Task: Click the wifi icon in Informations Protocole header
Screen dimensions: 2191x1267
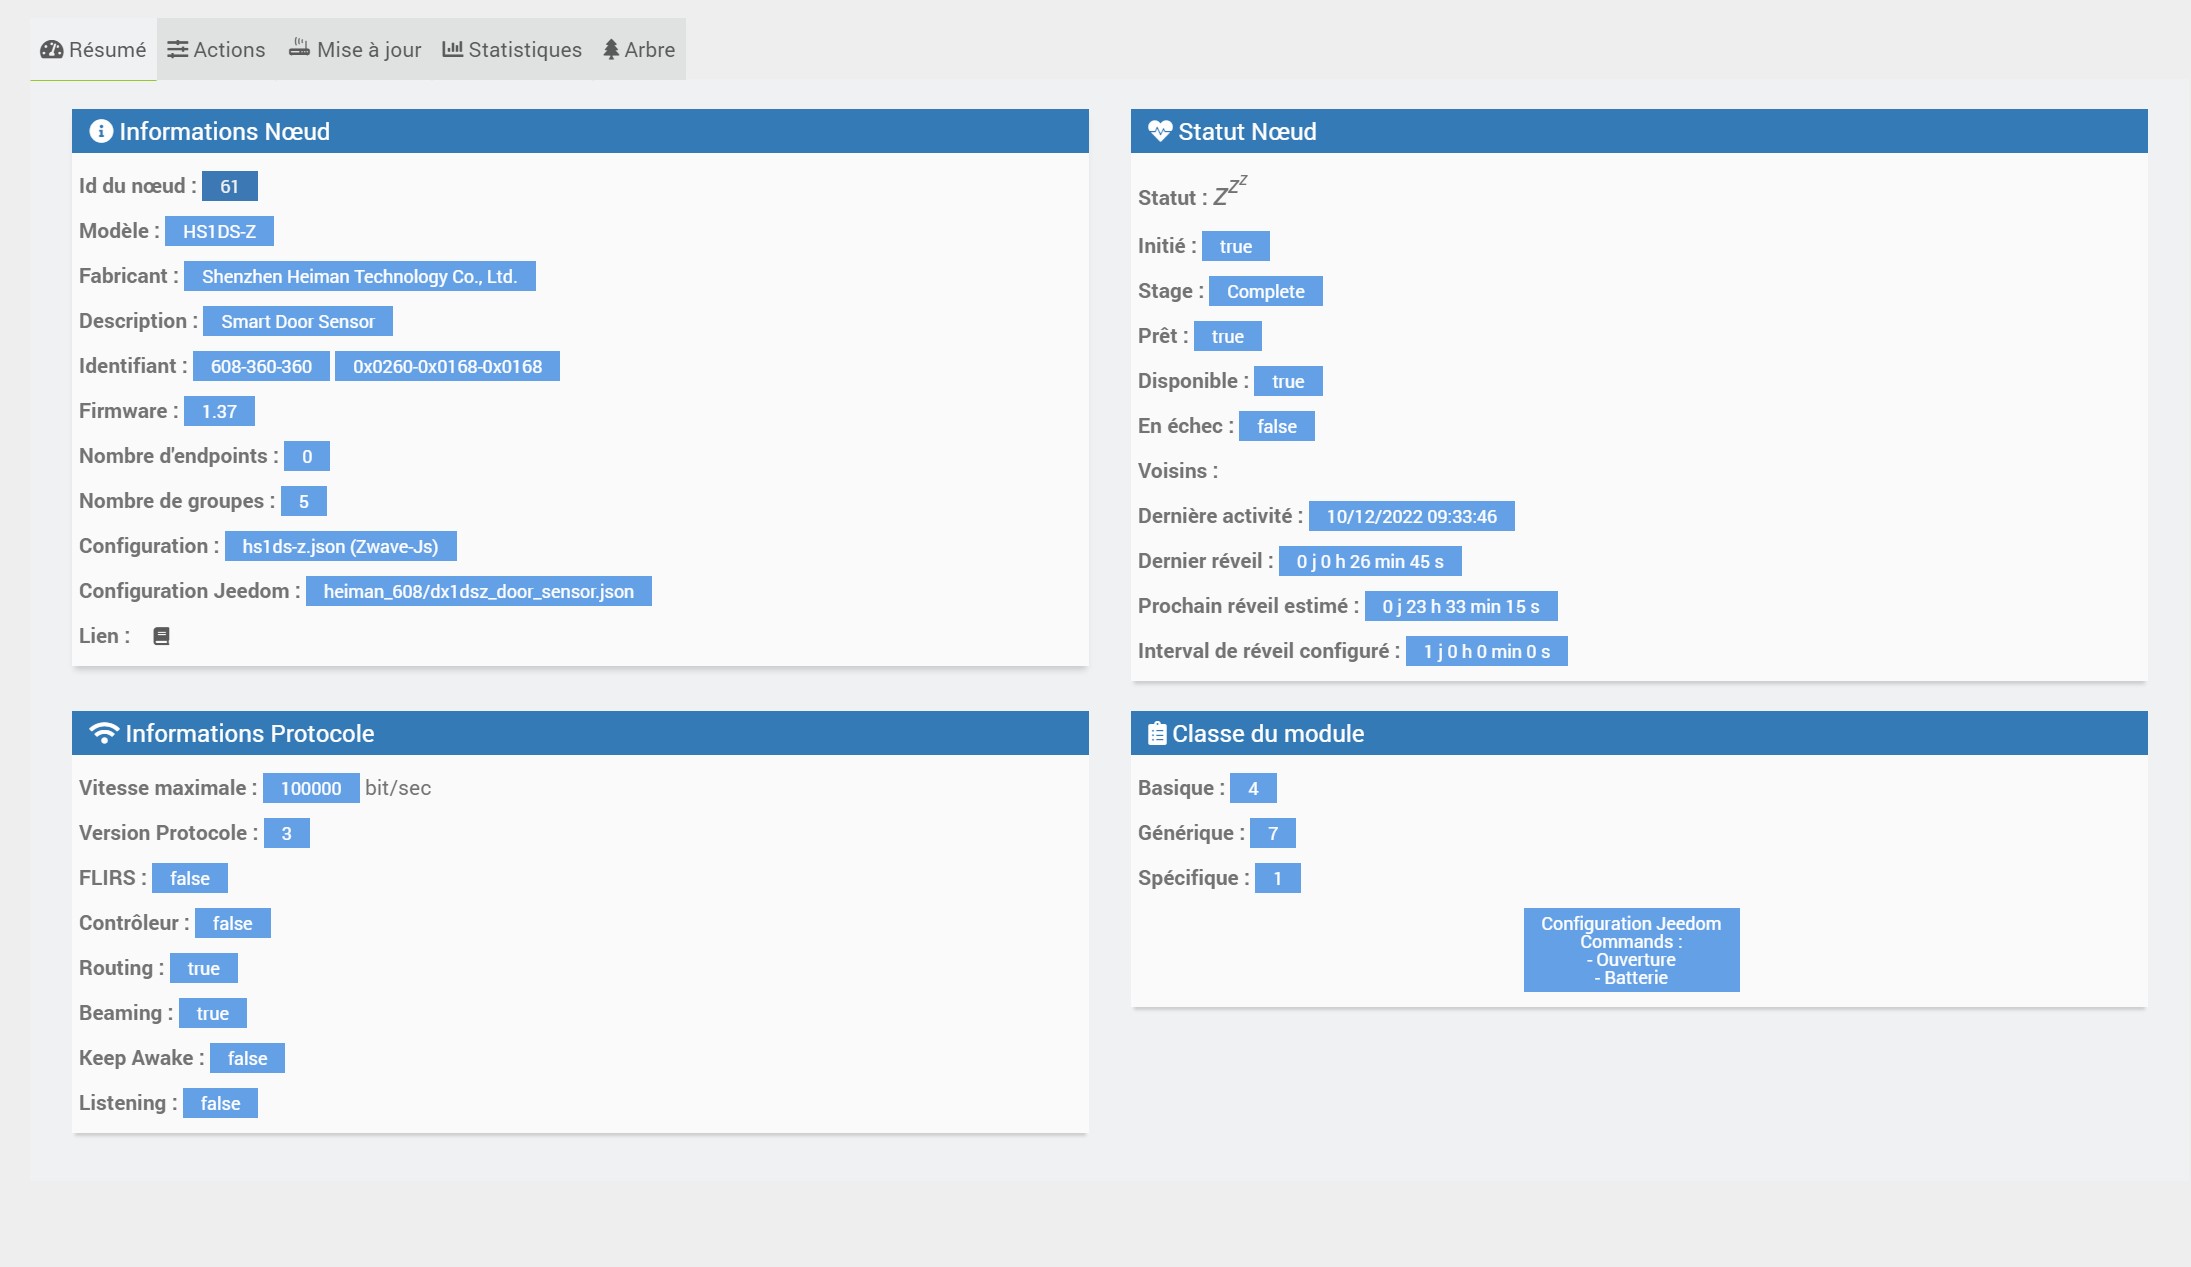Action: click(x=104, y=733)
